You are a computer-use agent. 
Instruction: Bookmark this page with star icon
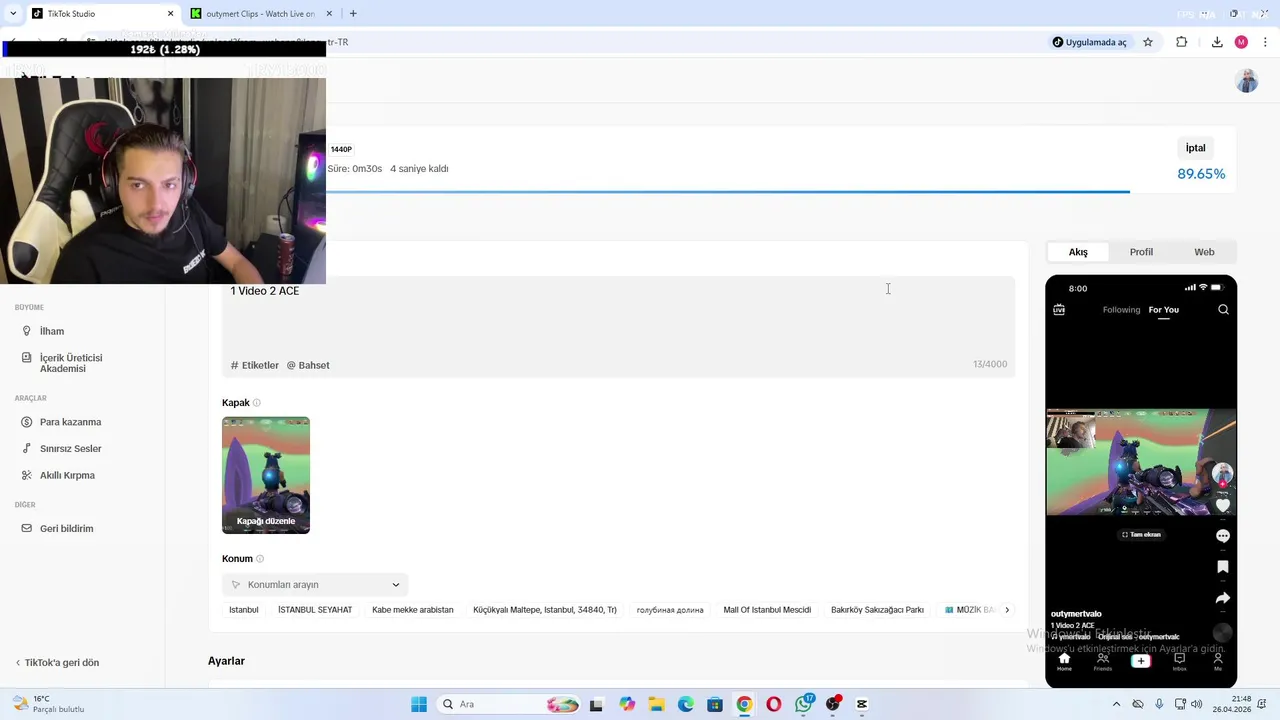click(x=1148, y=42)
